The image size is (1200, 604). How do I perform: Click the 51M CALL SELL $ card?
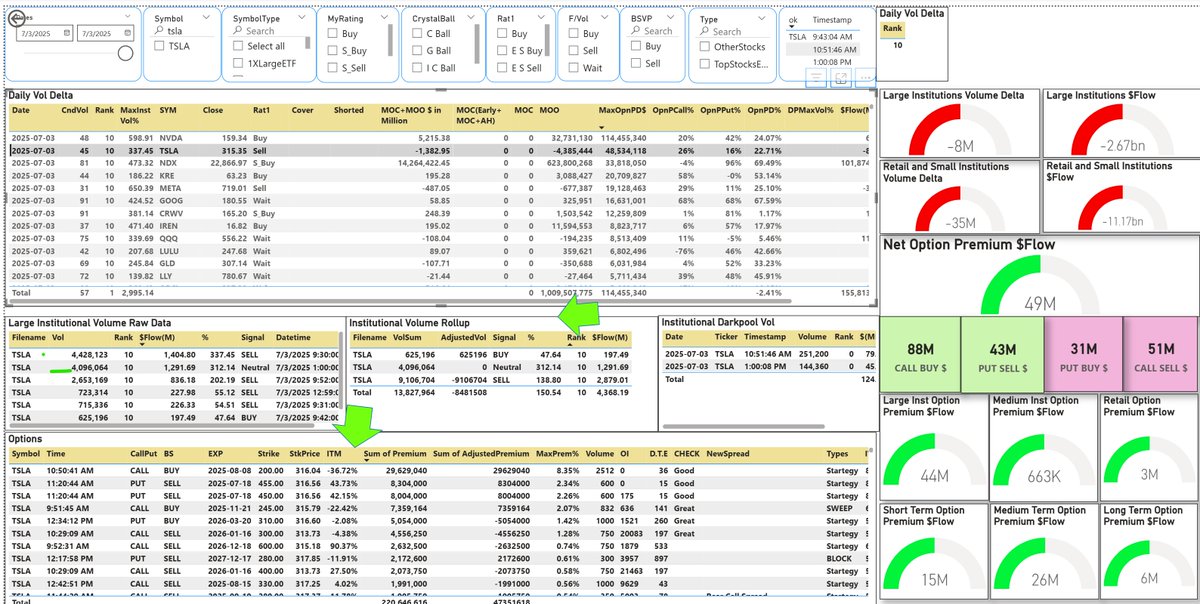[1161, 354]
